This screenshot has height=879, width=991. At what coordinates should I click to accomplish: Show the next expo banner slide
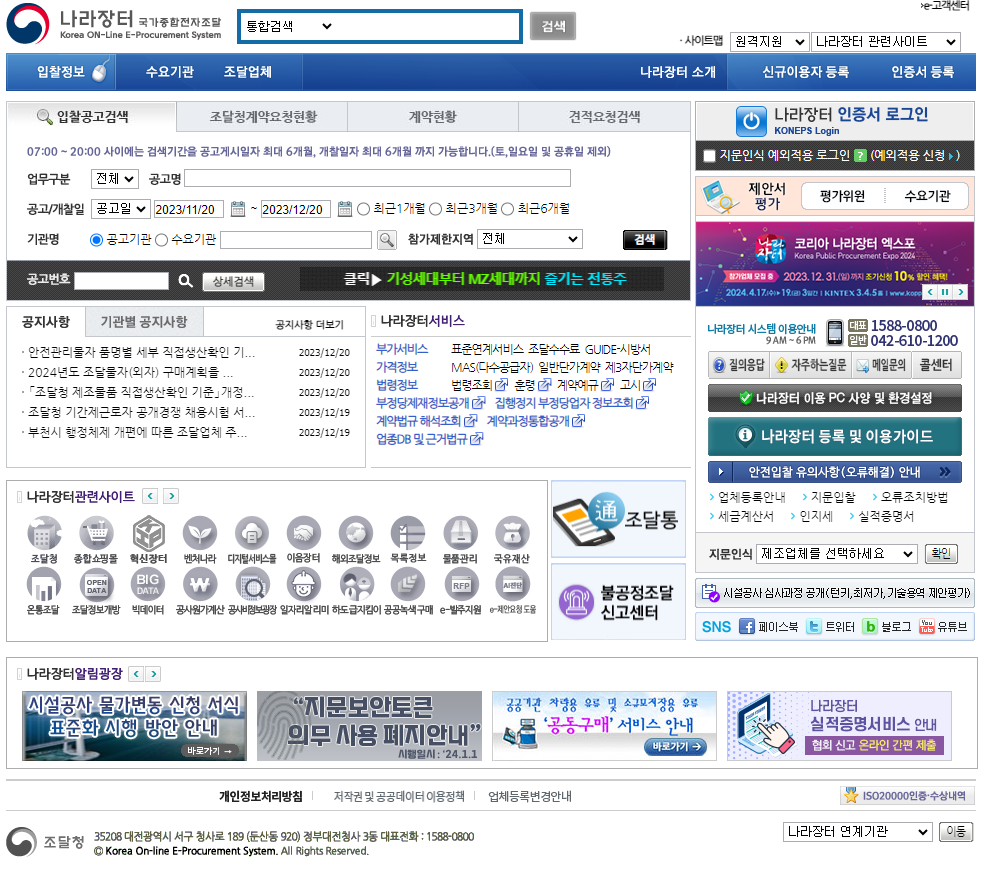(961, 292)
